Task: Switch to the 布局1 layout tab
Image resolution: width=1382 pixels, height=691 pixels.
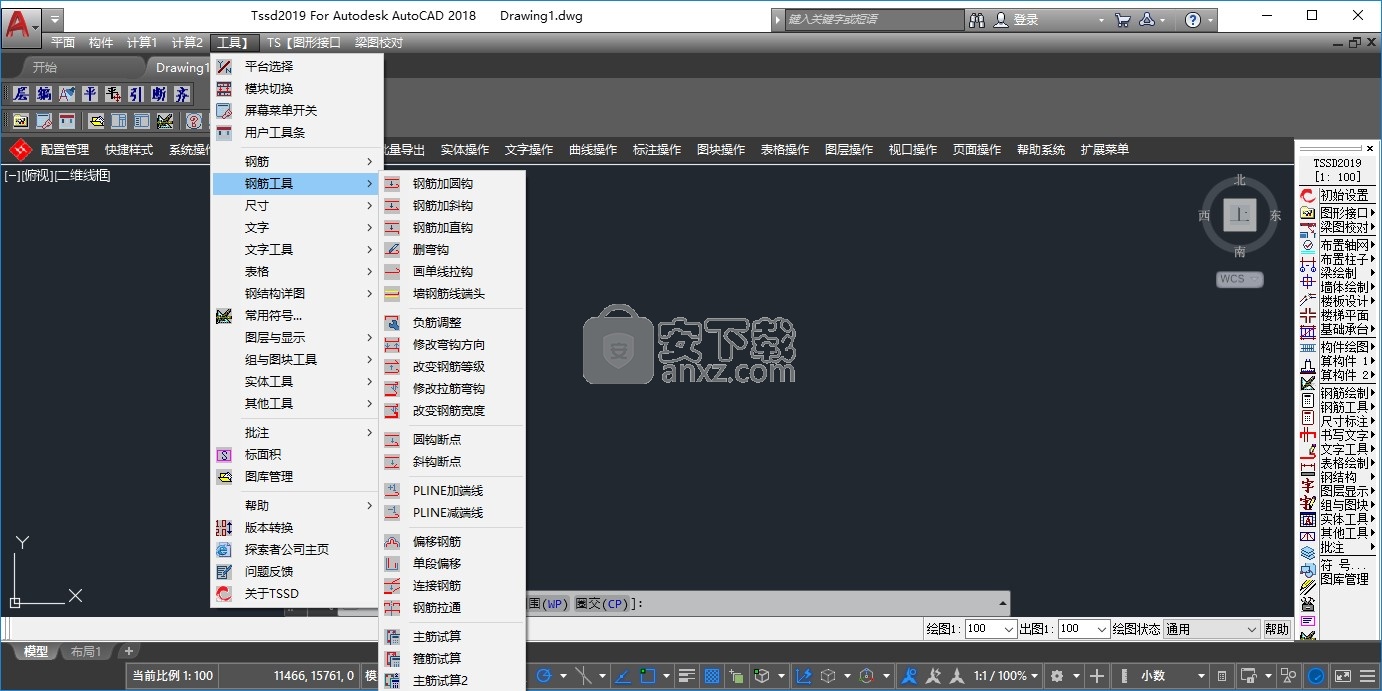Action: click(x=86, y=651)
